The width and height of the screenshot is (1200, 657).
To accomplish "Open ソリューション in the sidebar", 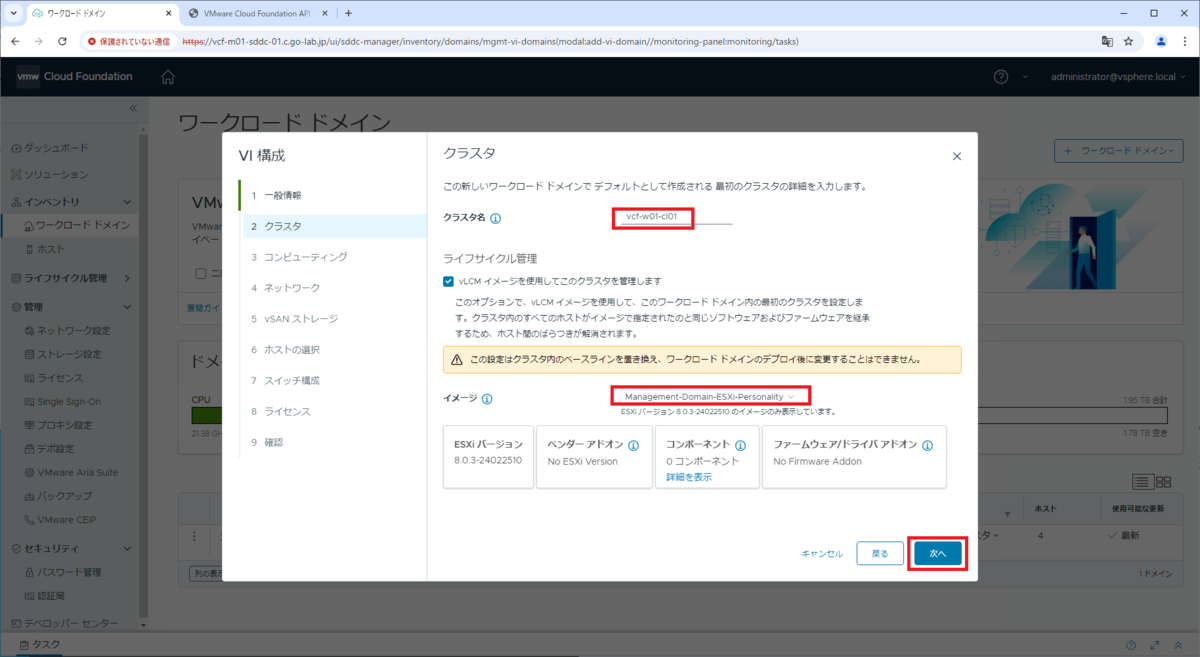I will 56,174.
